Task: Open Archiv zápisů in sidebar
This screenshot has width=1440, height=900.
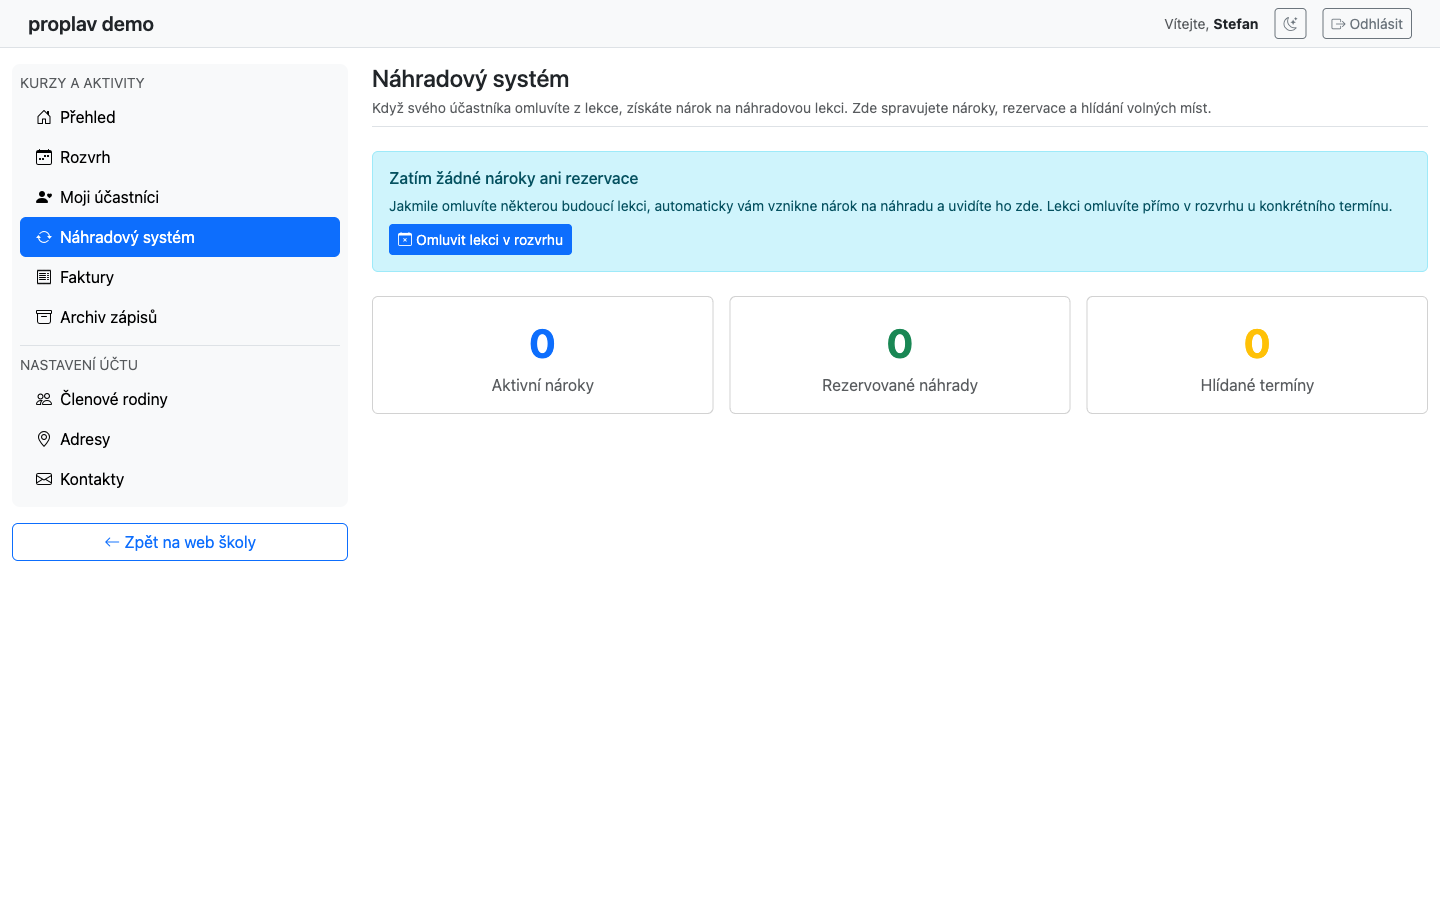Action: (x=180, y=317)
